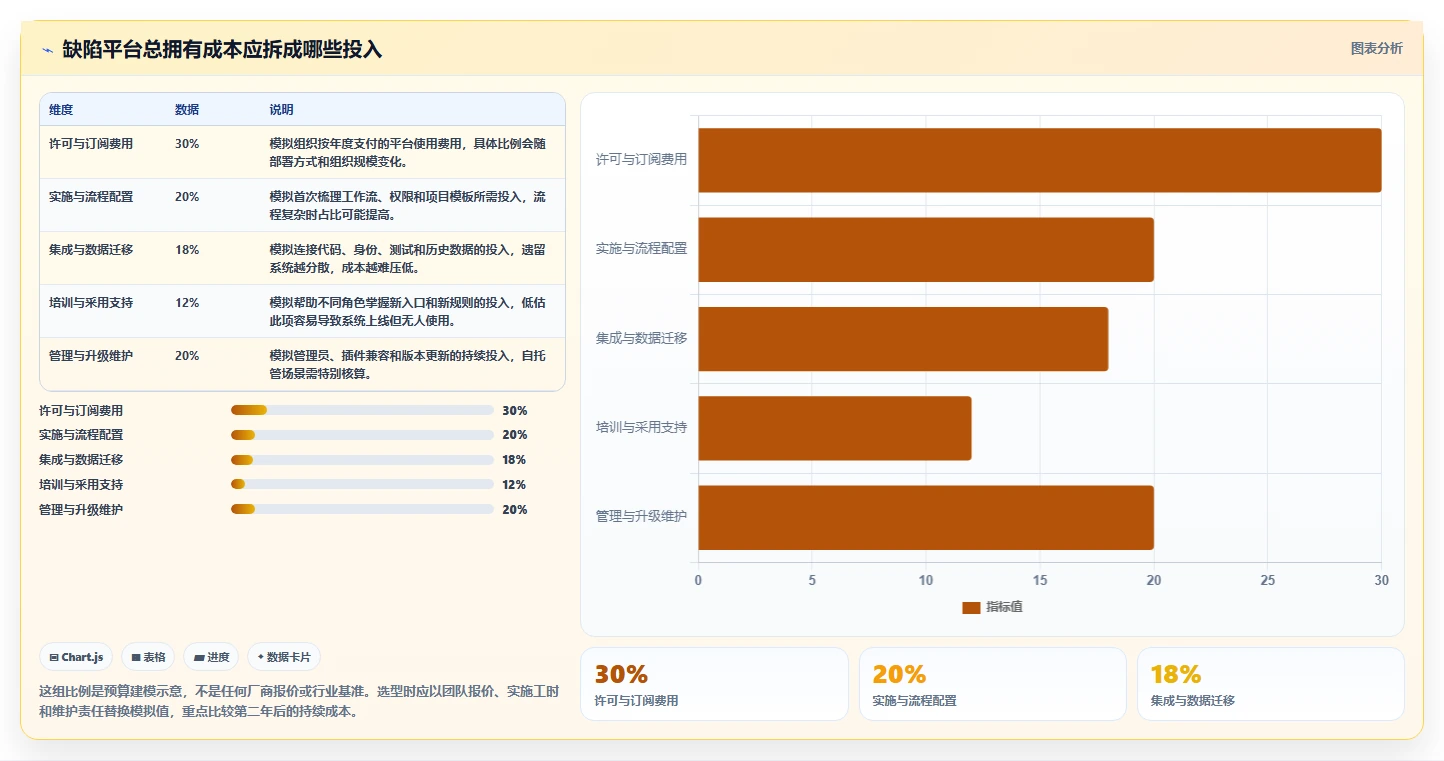
Task: Select the 培训与采用支持 table row name
Action: pos(91,303)
